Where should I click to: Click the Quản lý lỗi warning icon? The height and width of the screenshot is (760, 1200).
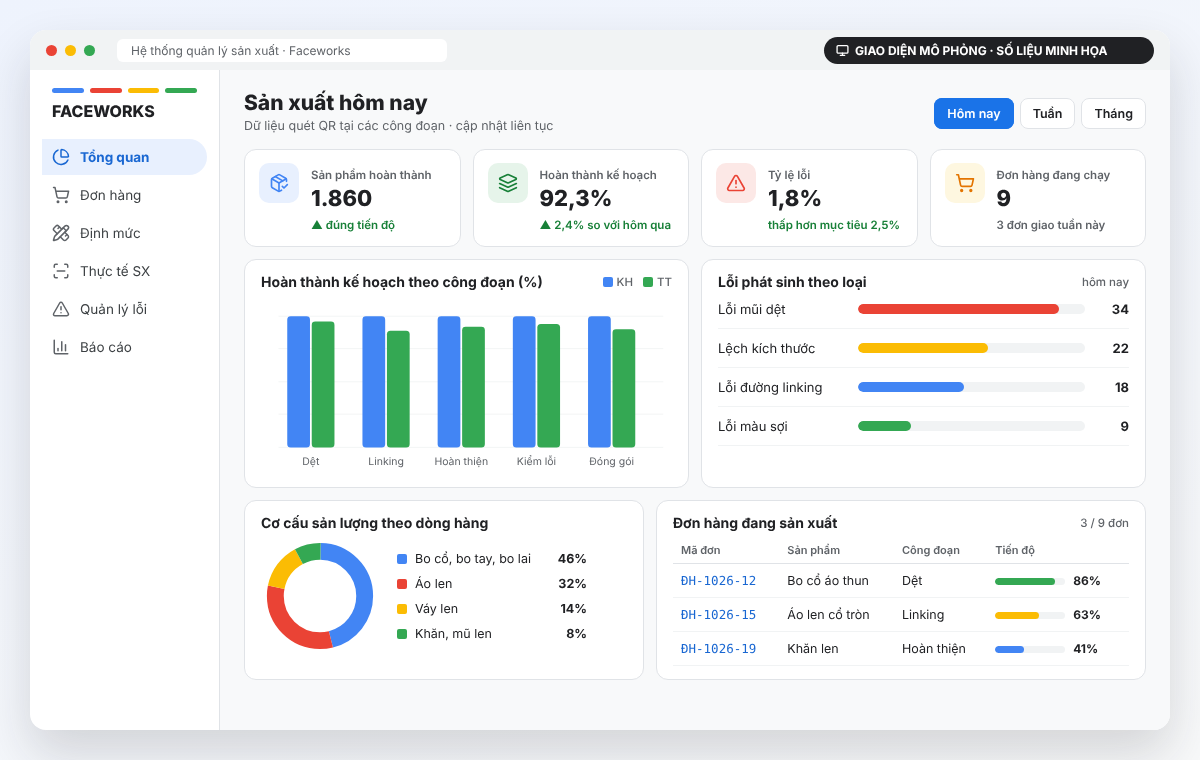[61, 309]
